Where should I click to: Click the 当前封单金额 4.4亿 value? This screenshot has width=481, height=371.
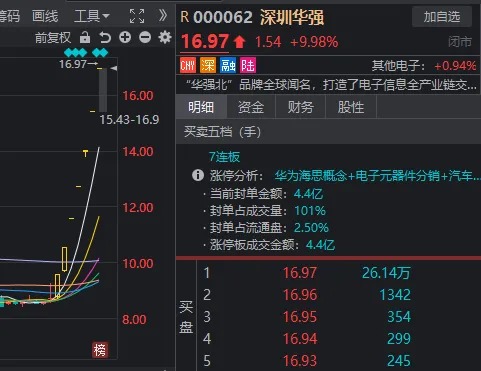(x=308, y=194)
